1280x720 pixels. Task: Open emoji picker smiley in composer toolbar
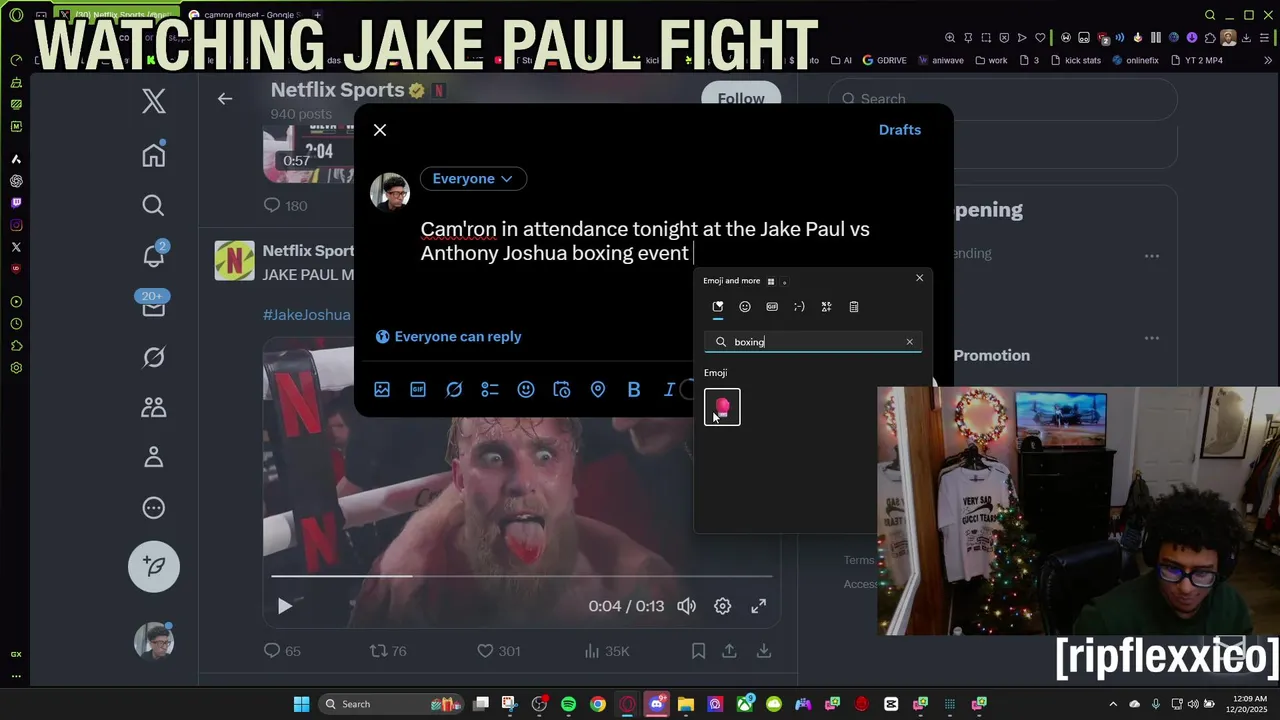[526, 390]
